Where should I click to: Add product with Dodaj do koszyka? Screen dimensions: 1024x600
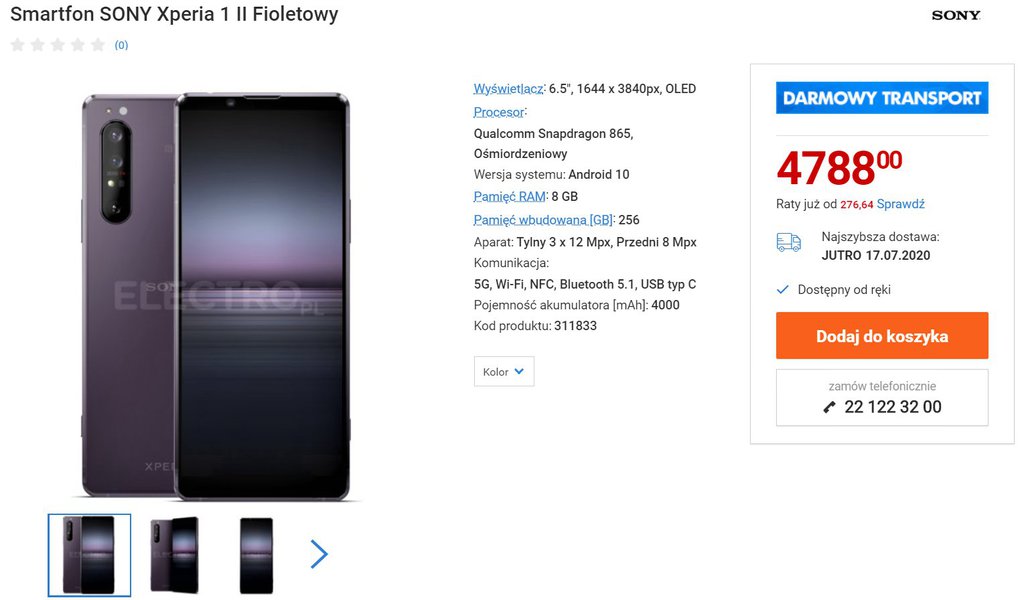[x=882, y=336]
